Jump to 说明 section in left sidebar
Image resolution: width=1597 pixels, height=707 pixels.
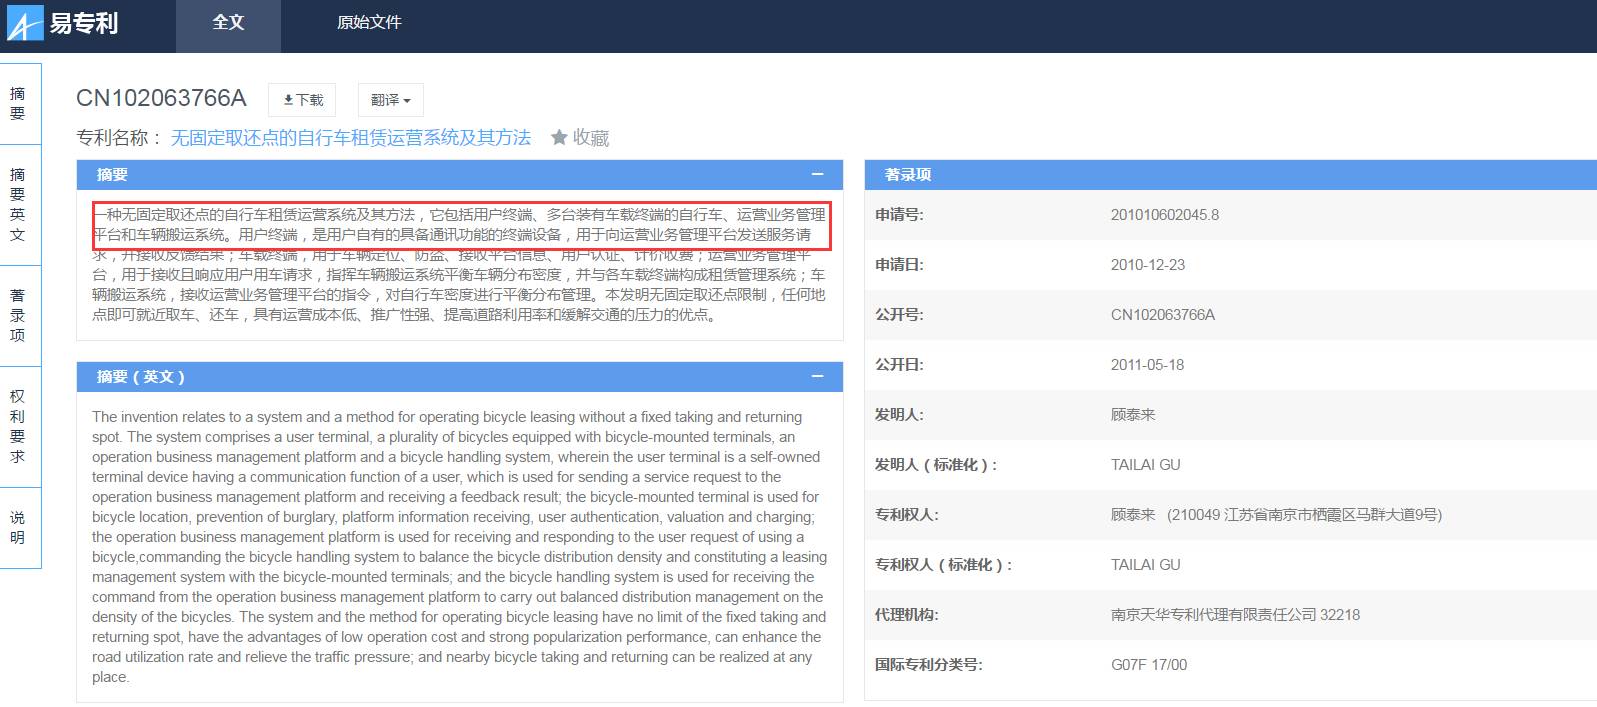pos(18,527)
